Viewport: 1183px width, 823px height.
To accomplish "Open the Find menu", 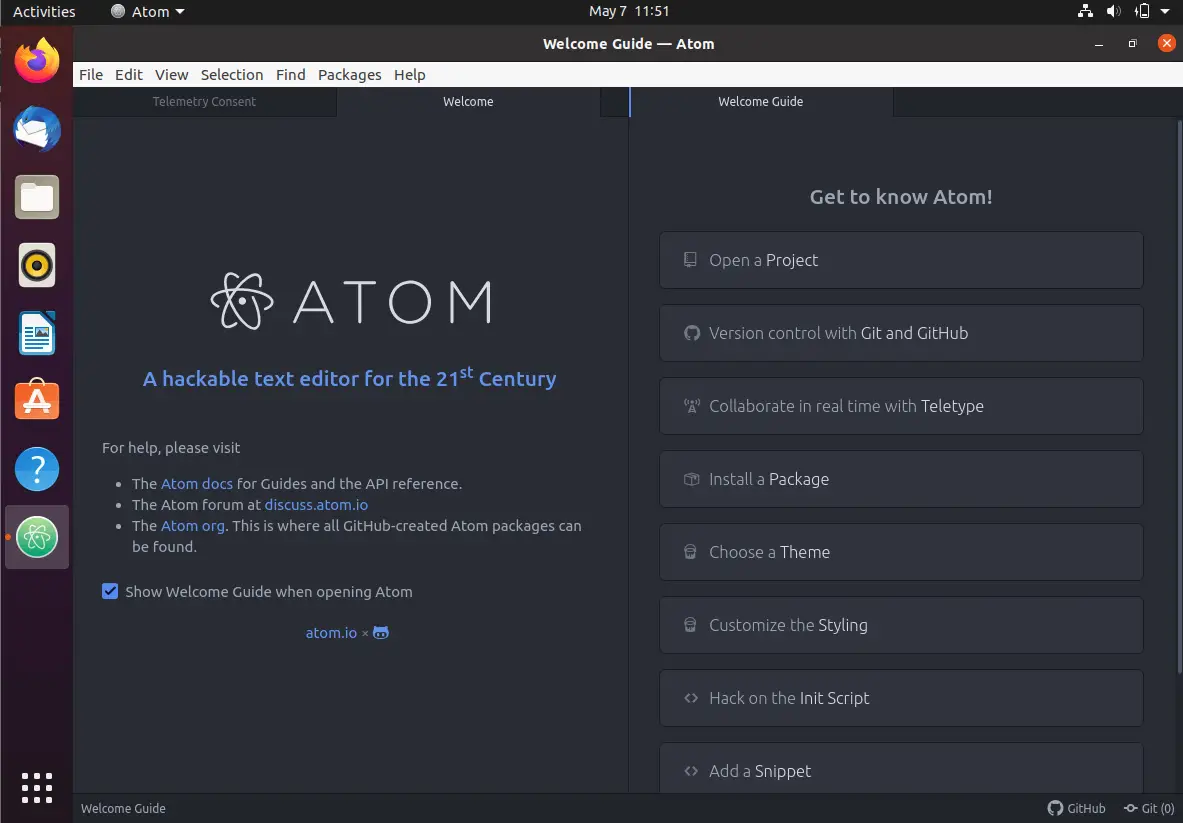I will coord(290,75).
